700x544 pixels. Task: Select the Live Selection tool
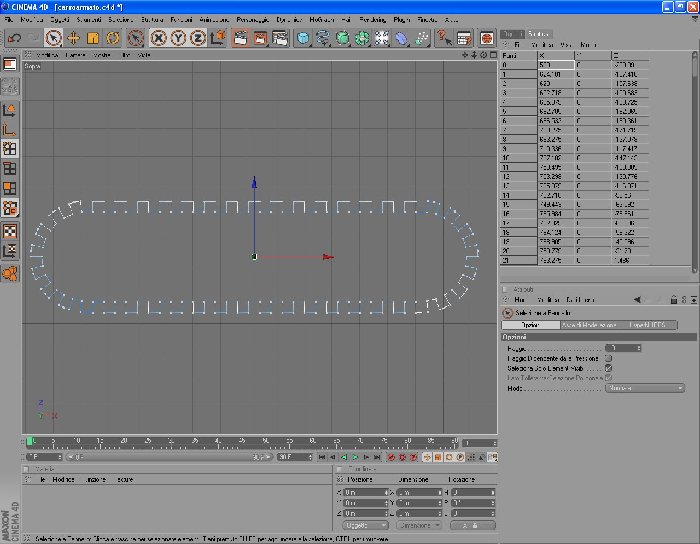(53, 38)
